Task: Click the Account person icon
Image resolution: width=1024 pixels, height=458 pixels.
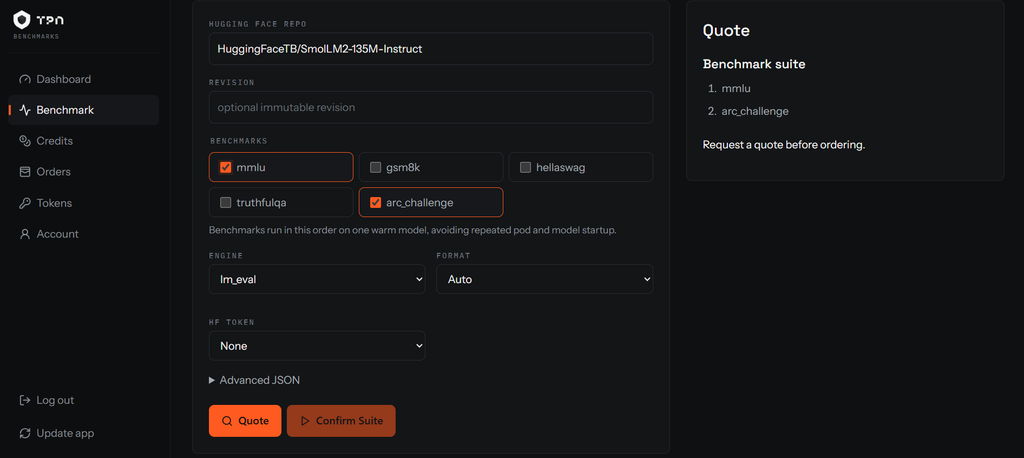Action: click(x=25, y=234)
